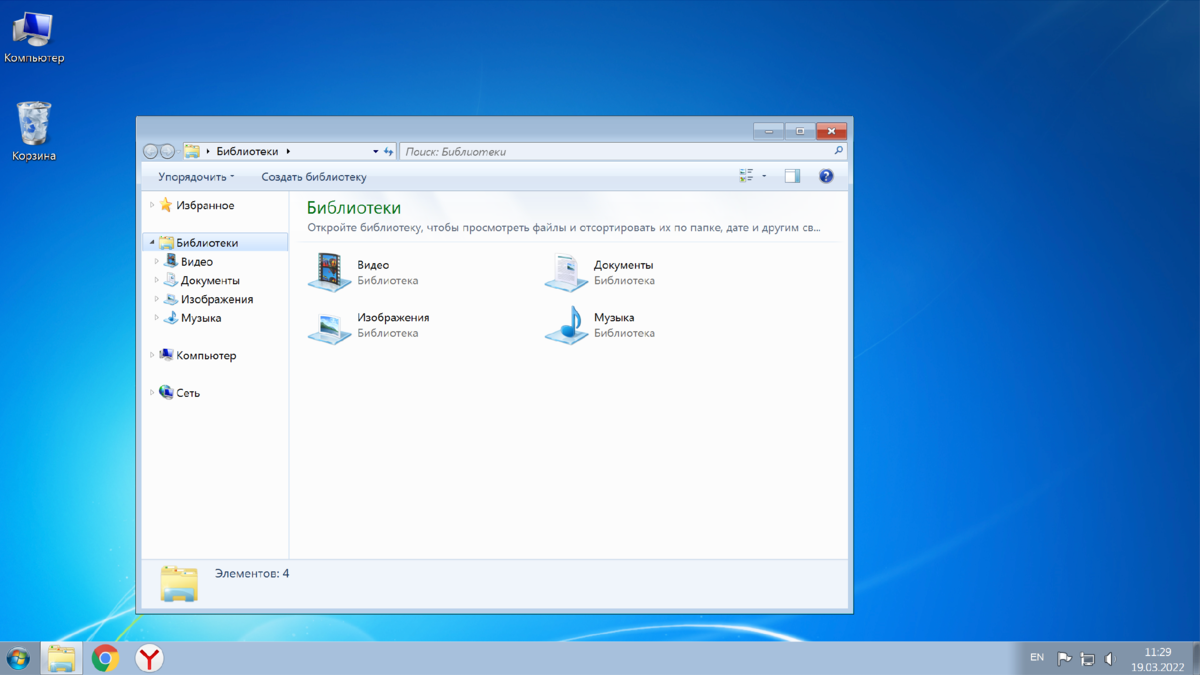
Task: Expand the Сеть tree node
Action: 152,393
